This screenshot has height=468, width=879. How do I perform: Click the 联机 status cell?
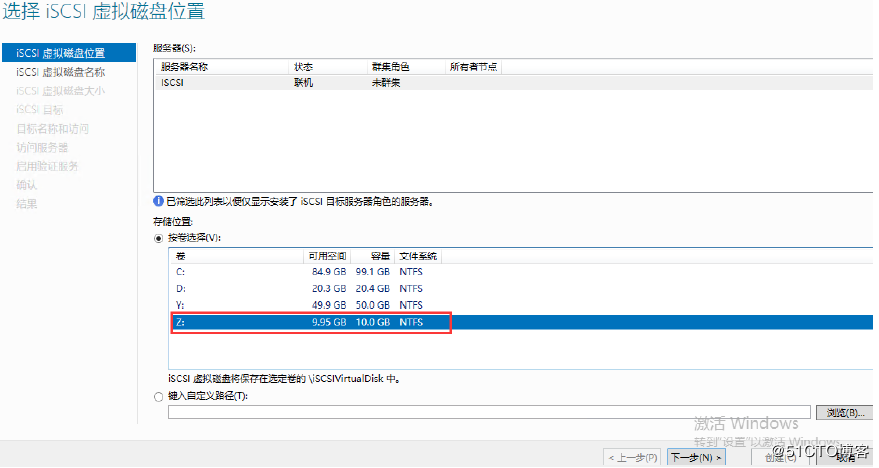point(303,82)
